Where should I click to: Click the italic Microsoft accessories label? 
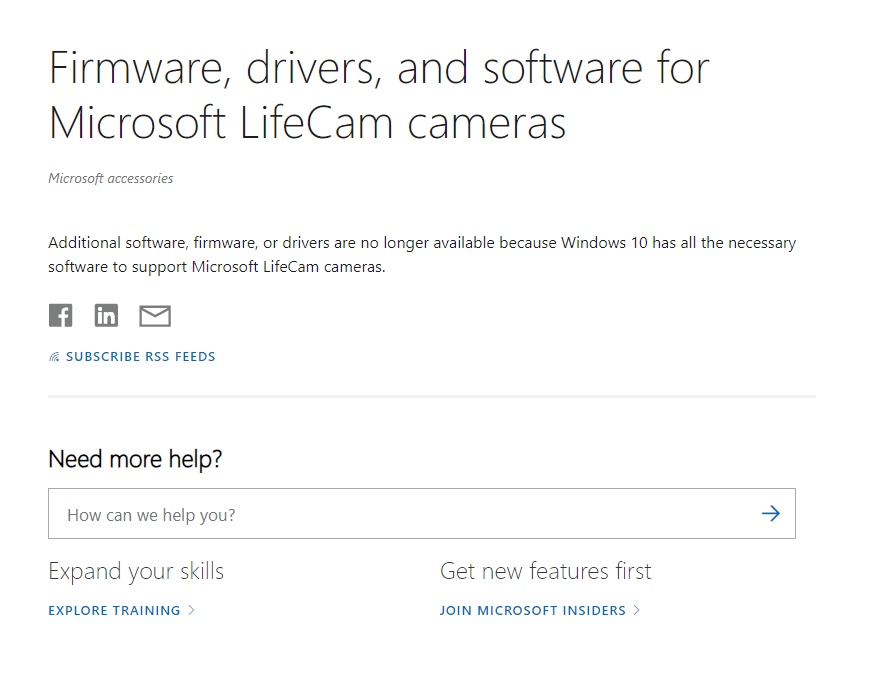coord(111,178)
